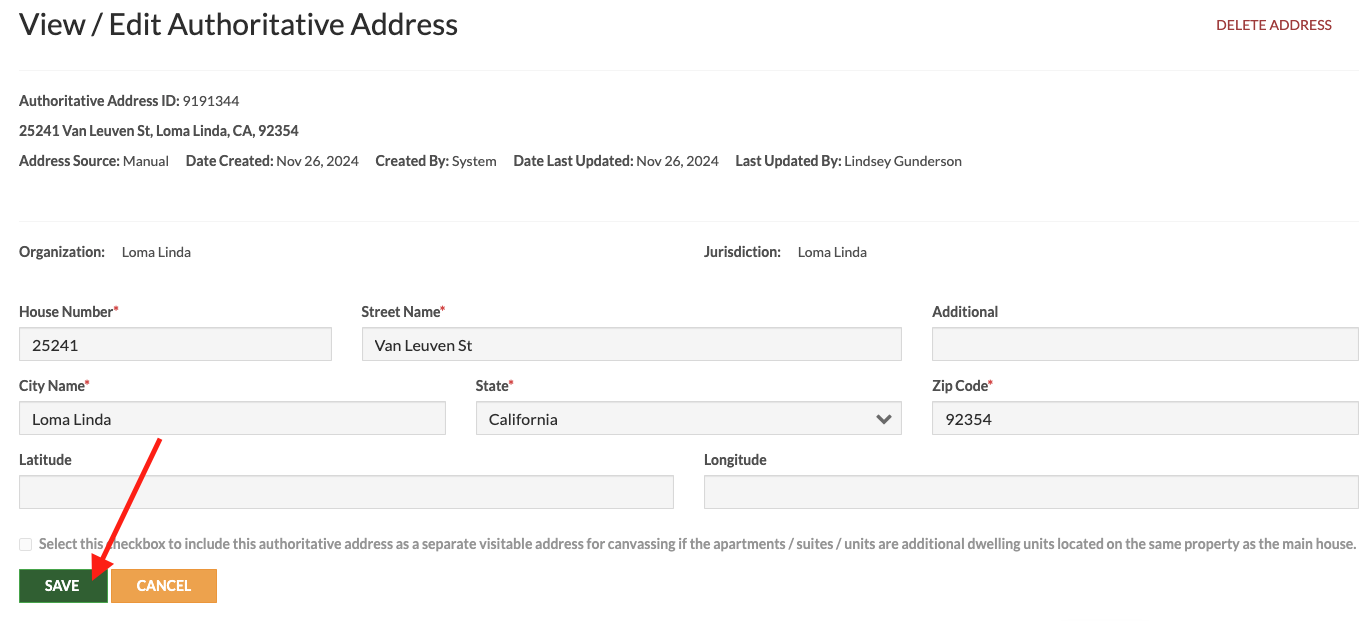The image size is (1368, 621).
Task: Click the empty Latitude field
Action: (346, 492)
